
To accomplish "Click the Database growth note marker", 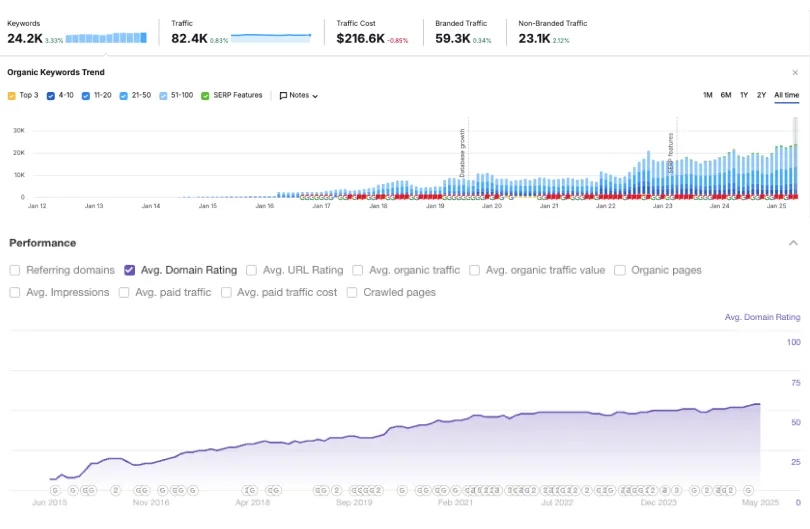I will (462, 153).
